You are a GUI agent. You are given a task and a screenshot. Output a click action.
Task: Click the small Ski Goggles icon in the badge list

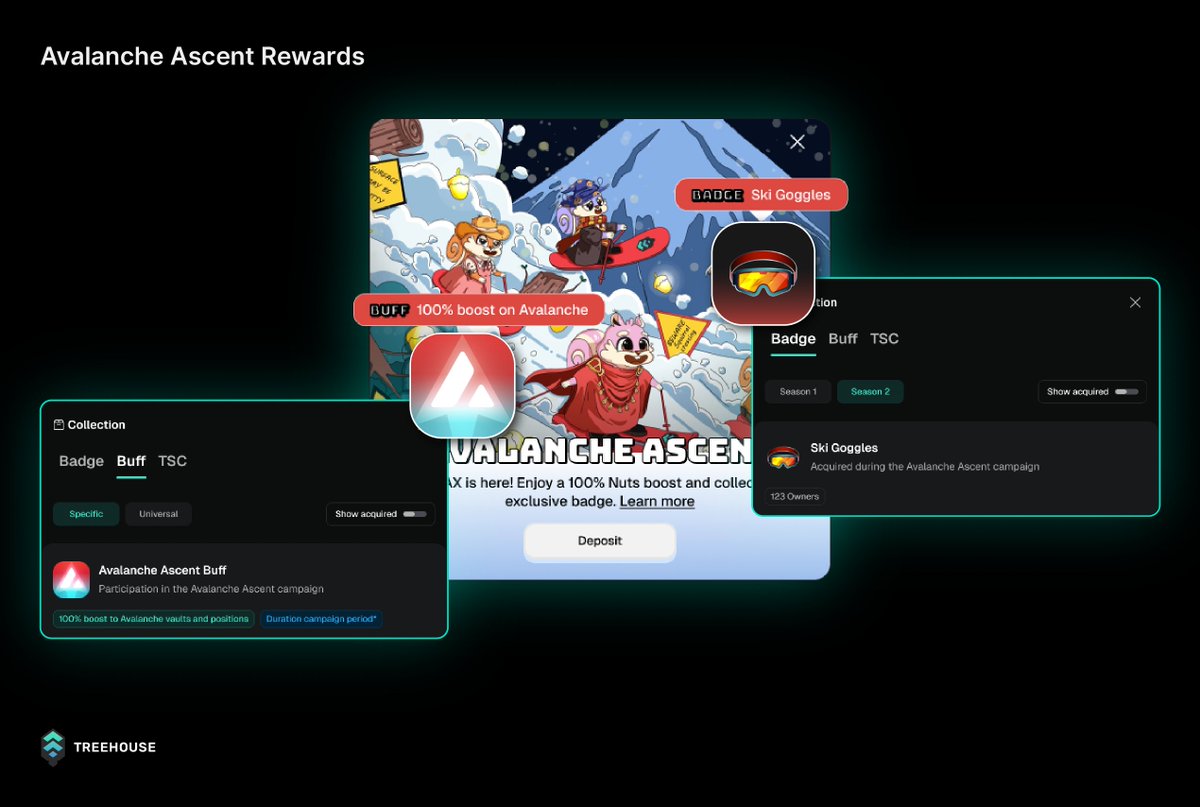[783, 457]
